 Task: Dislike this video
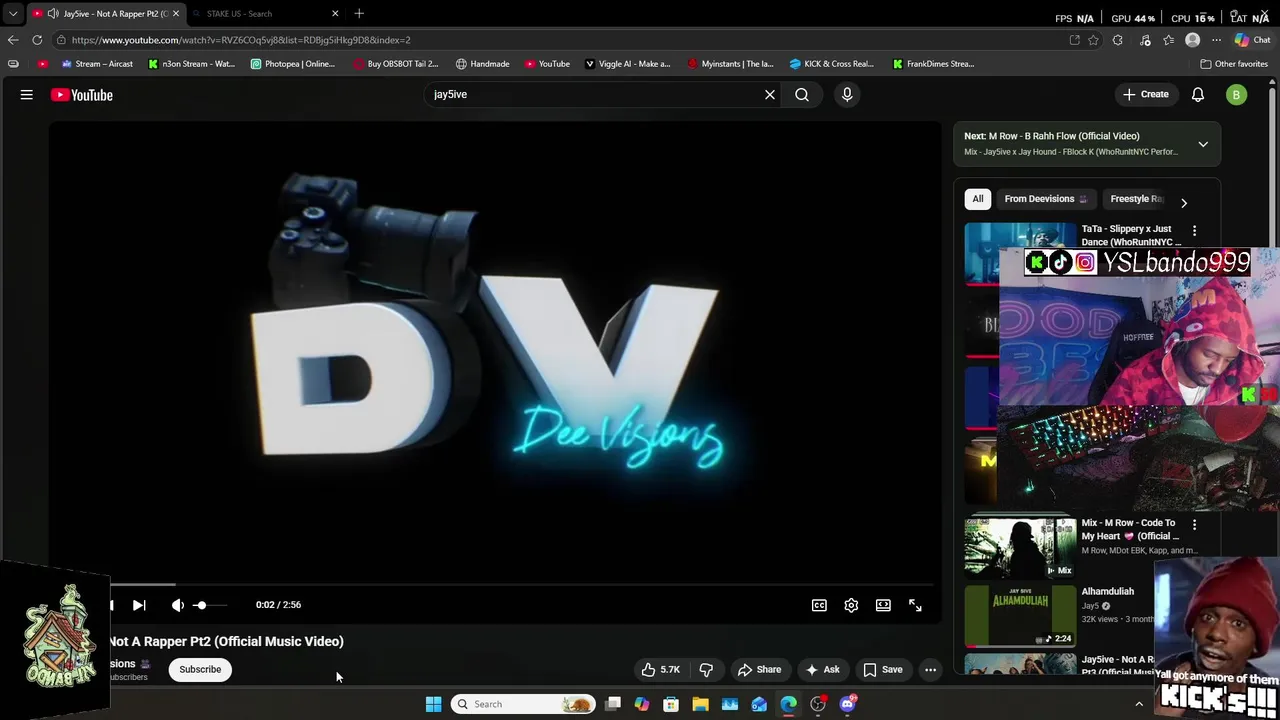click(706, 670)
